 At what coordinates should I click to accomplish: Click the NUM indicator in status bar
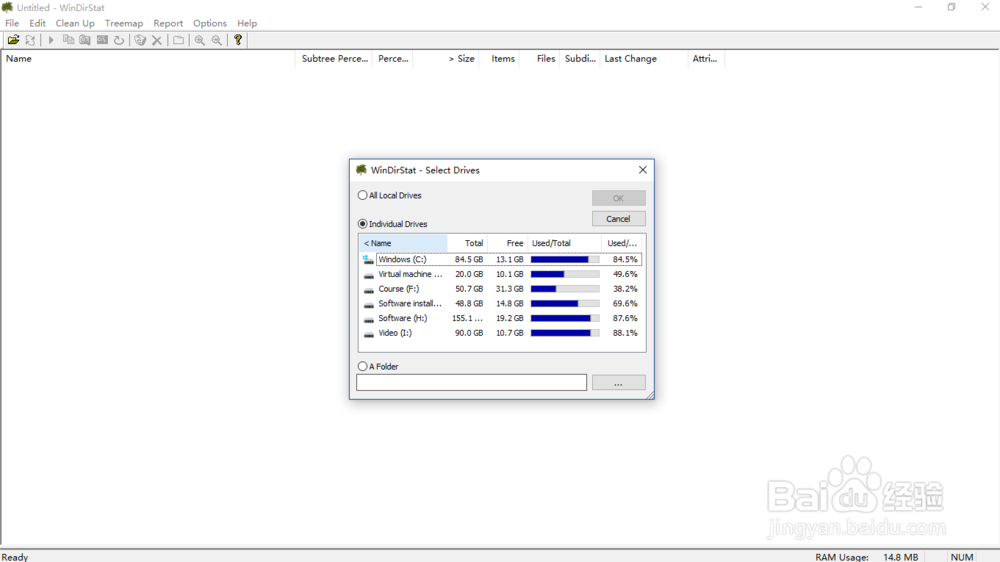click(x=962, y=557)
